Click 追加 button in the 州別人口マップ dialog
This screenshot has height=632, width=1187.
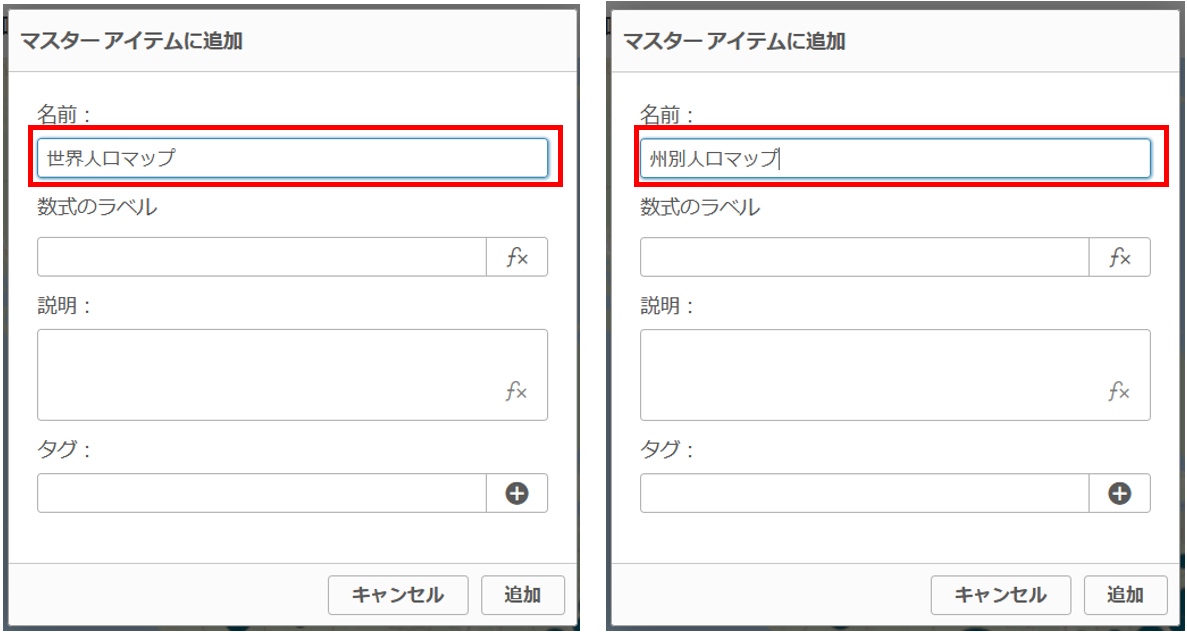pyautogui.click(x=1126, y=595)
